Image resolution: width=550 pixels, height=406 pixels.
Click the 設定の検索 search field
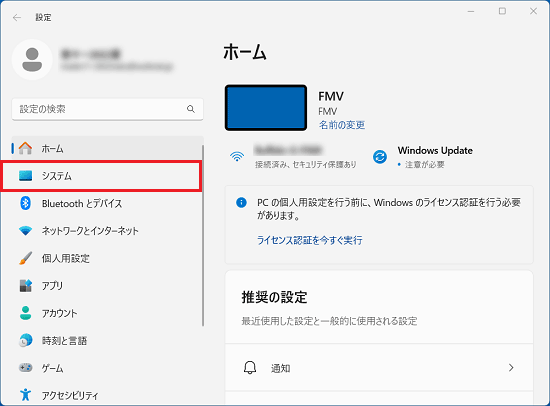tap(107, 109)
